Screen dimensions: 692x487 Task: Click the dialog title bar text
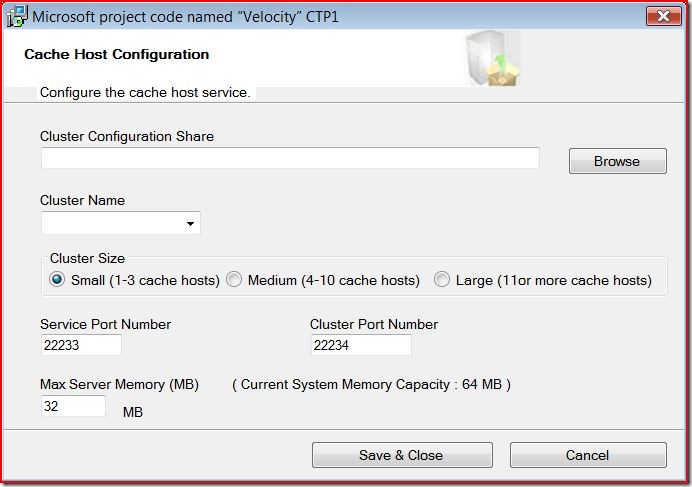coord(186,17)
